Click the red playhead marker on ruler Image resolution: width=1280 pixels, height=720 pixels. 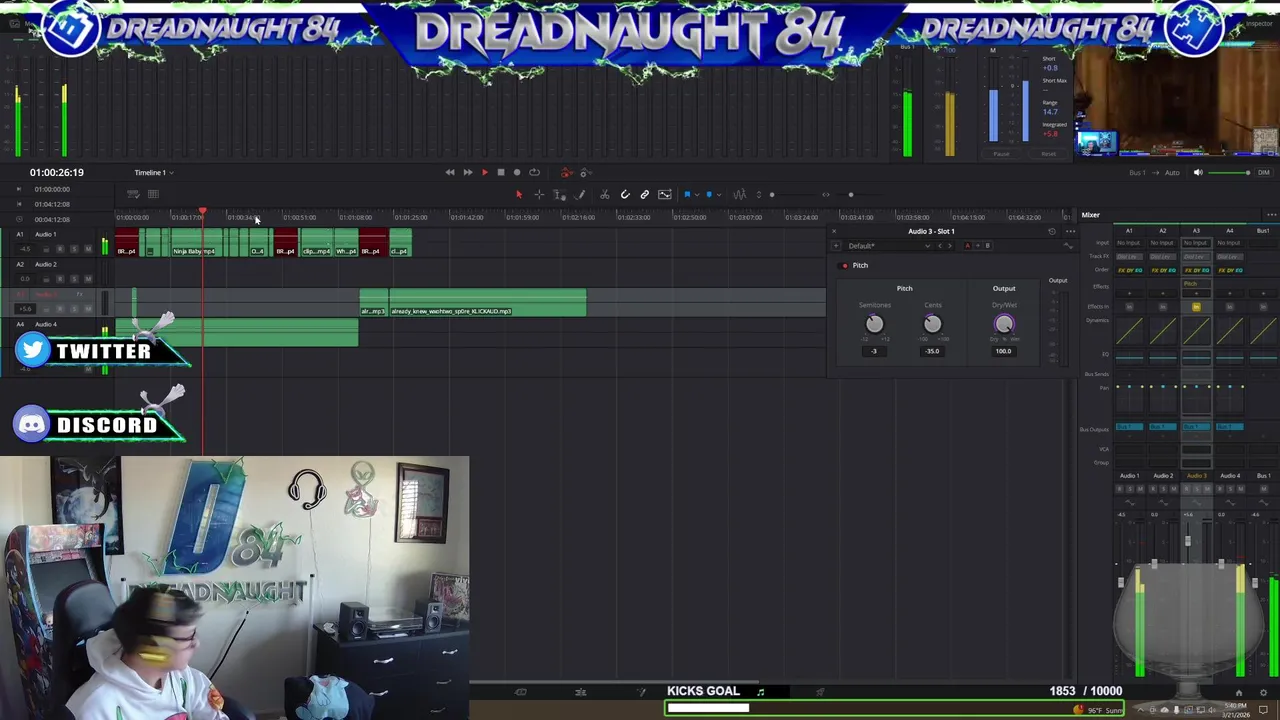tap(202, 213)
